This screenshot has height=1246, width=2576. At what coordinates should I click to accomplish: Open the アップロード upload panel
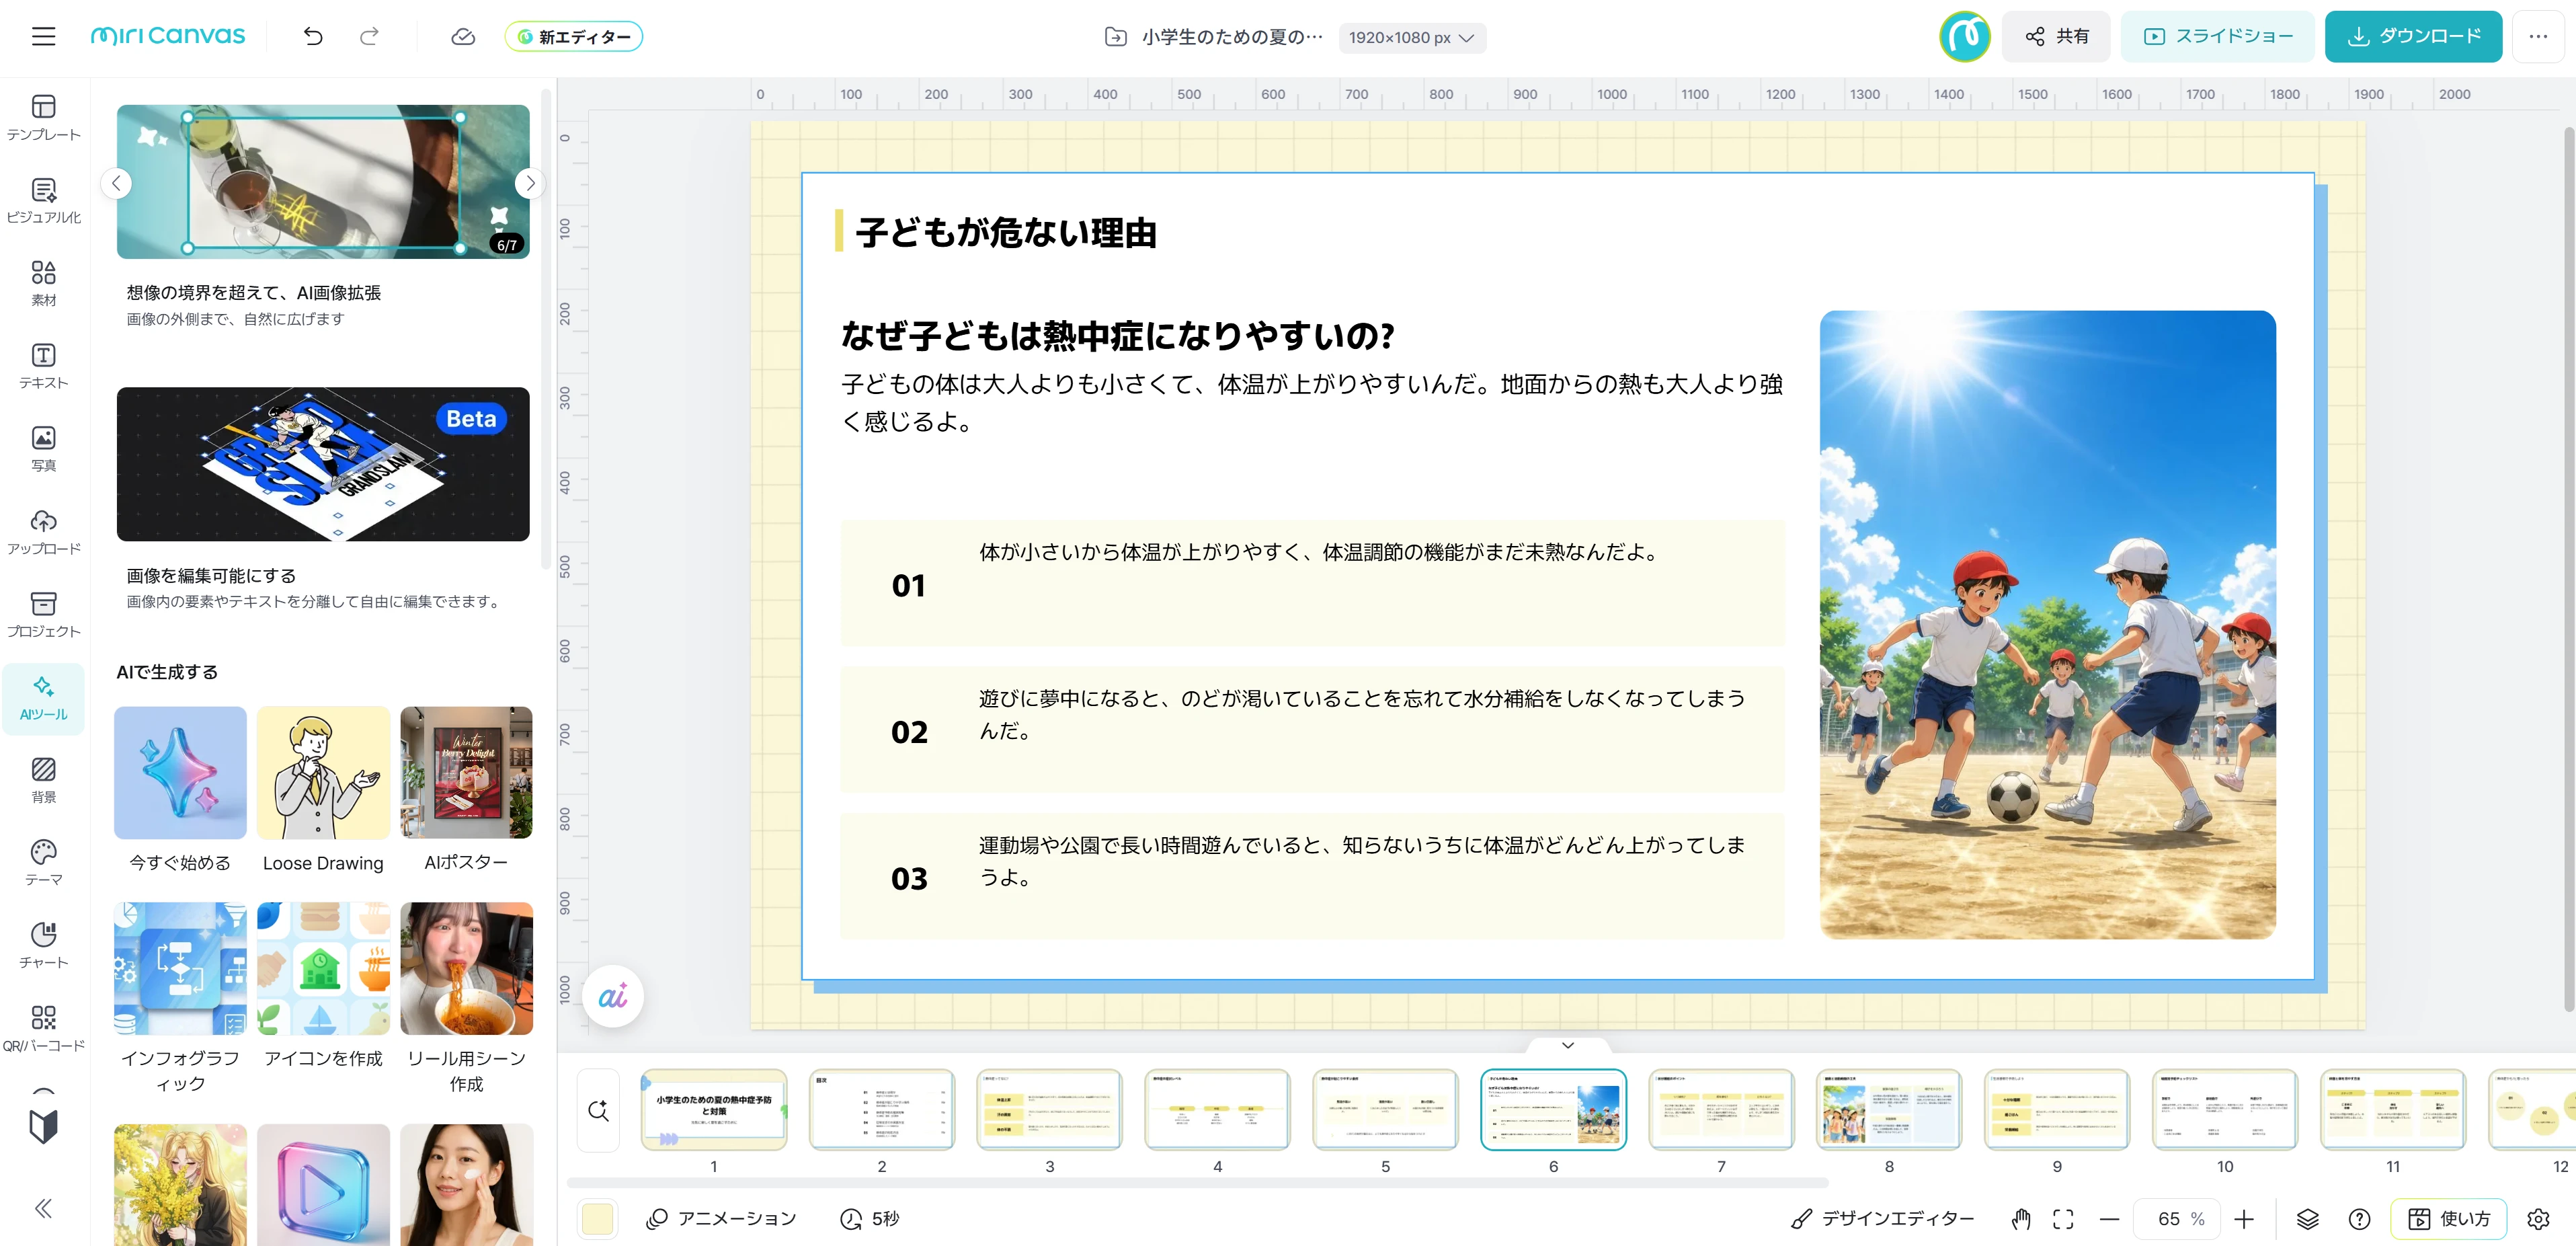coord(43,532)
